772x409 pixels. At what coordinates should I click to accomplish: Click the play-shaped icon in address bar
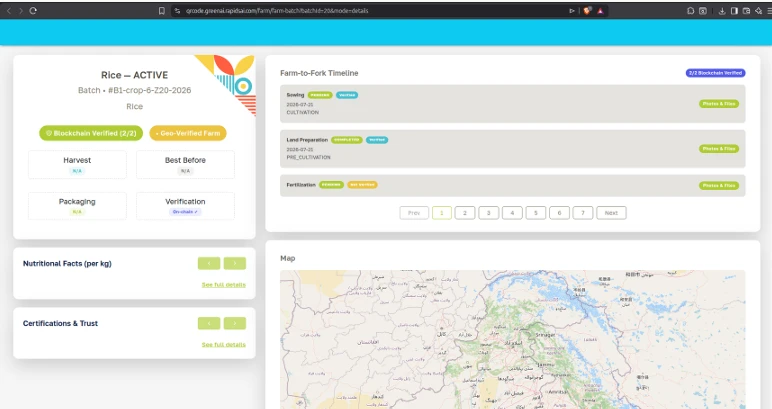pyautogui.click(x=572, y=10)
